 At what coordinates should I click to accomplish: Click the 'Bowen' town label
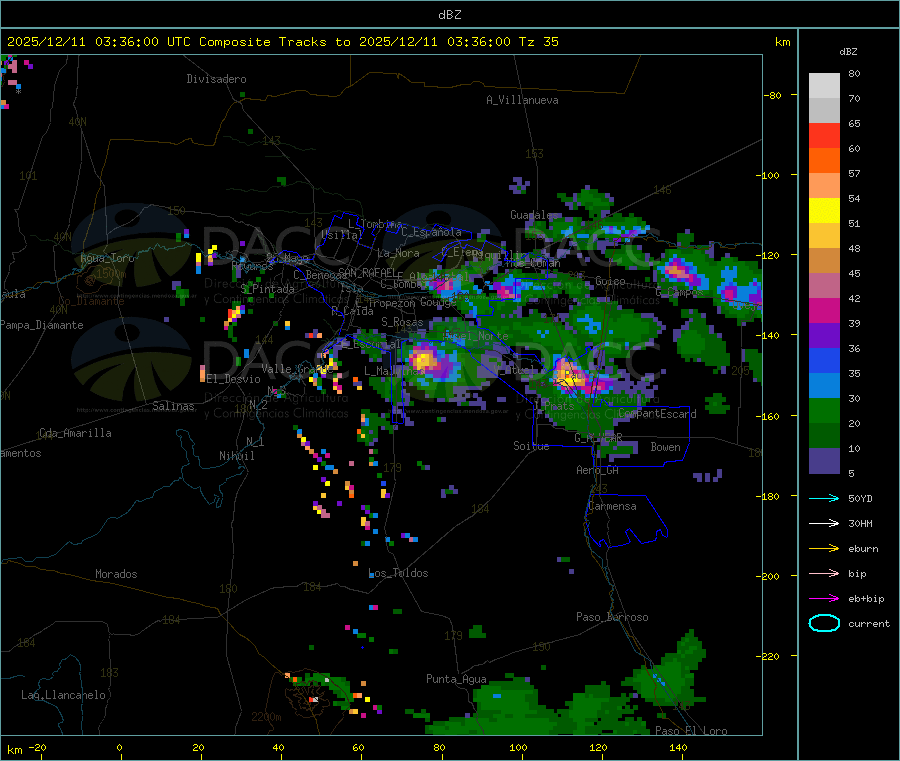click(665, 447)
